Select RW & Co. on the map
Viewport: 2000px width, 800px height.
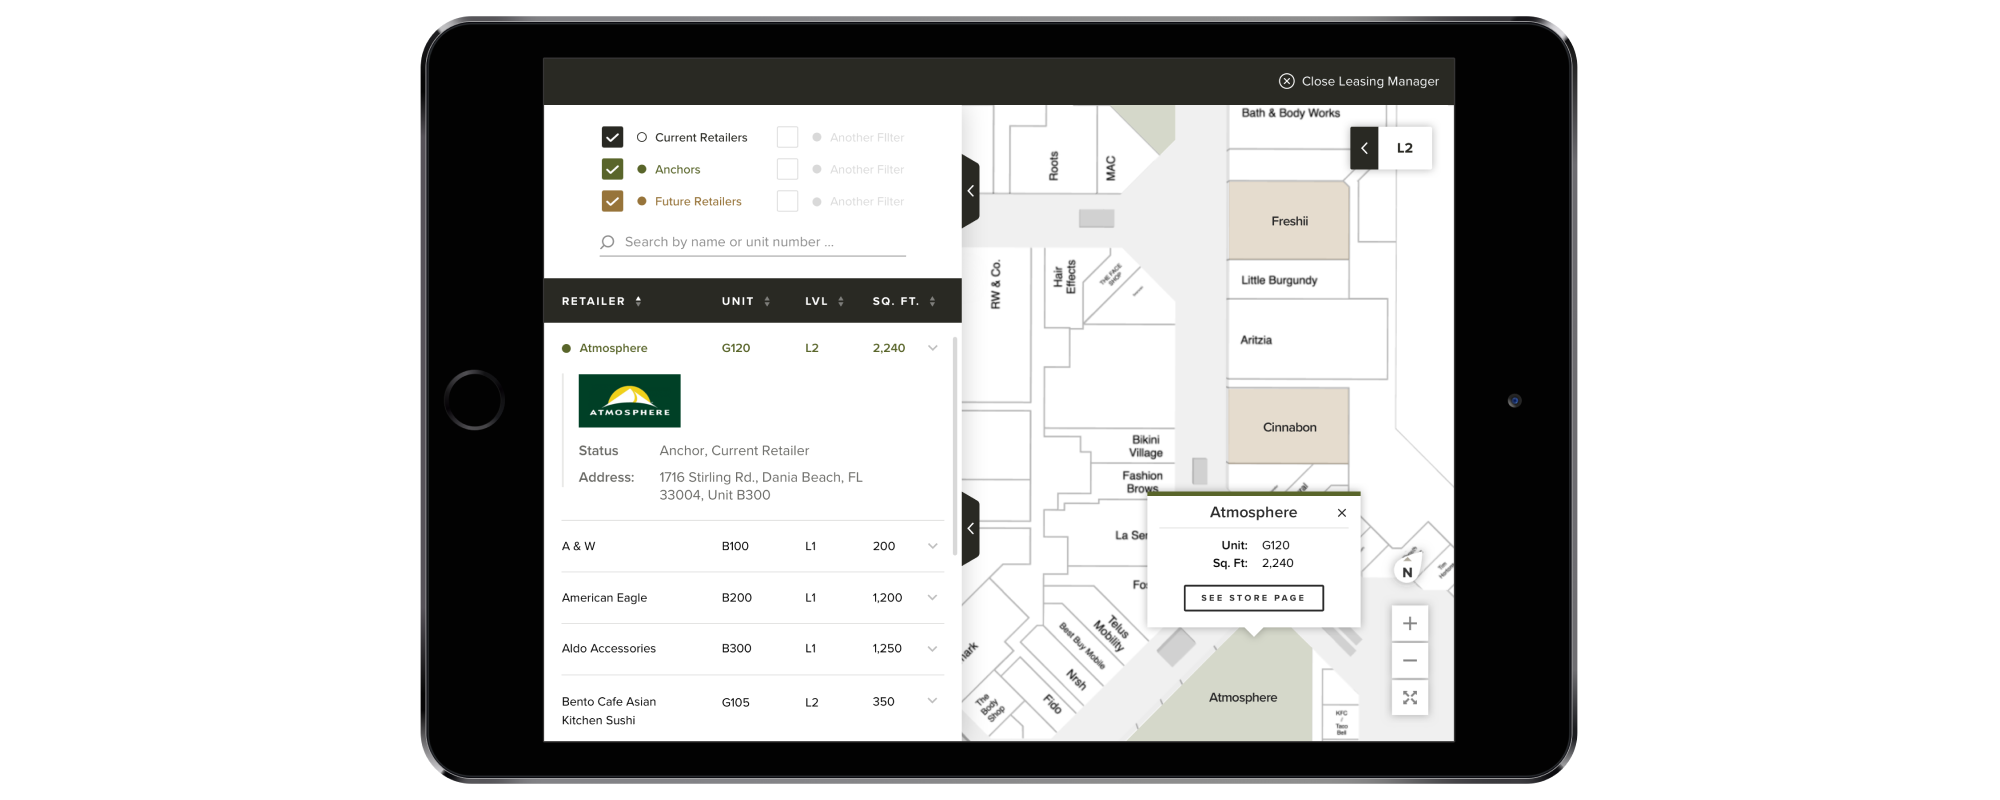click(x=996, y=285)
